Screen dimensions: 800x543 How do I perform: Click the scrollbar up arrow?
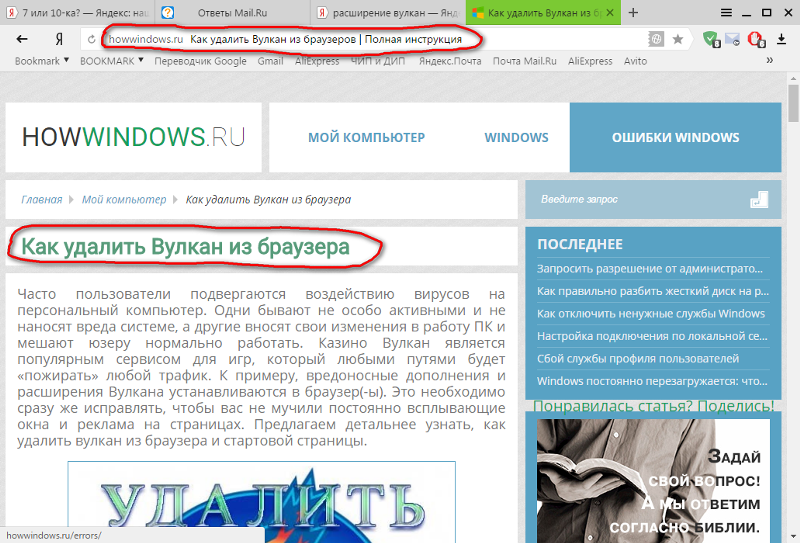coord(793,78)
